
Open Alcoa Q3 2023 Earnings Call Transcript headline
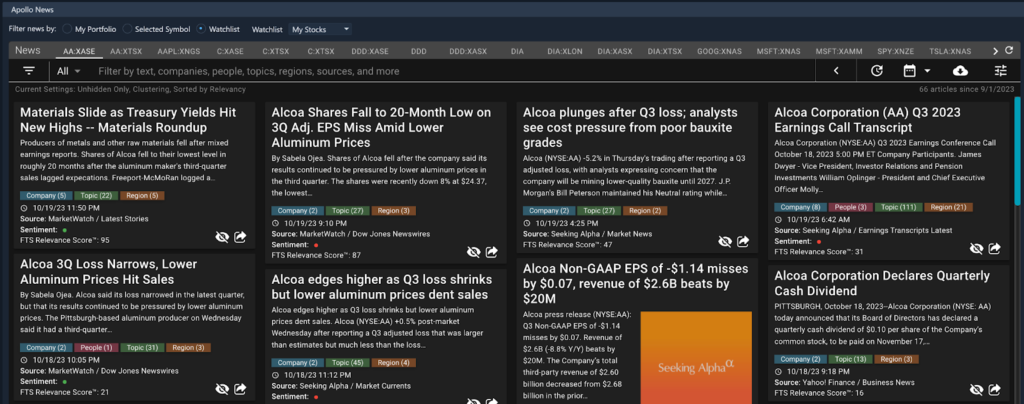pyautogui.click(x=867, y=120)
